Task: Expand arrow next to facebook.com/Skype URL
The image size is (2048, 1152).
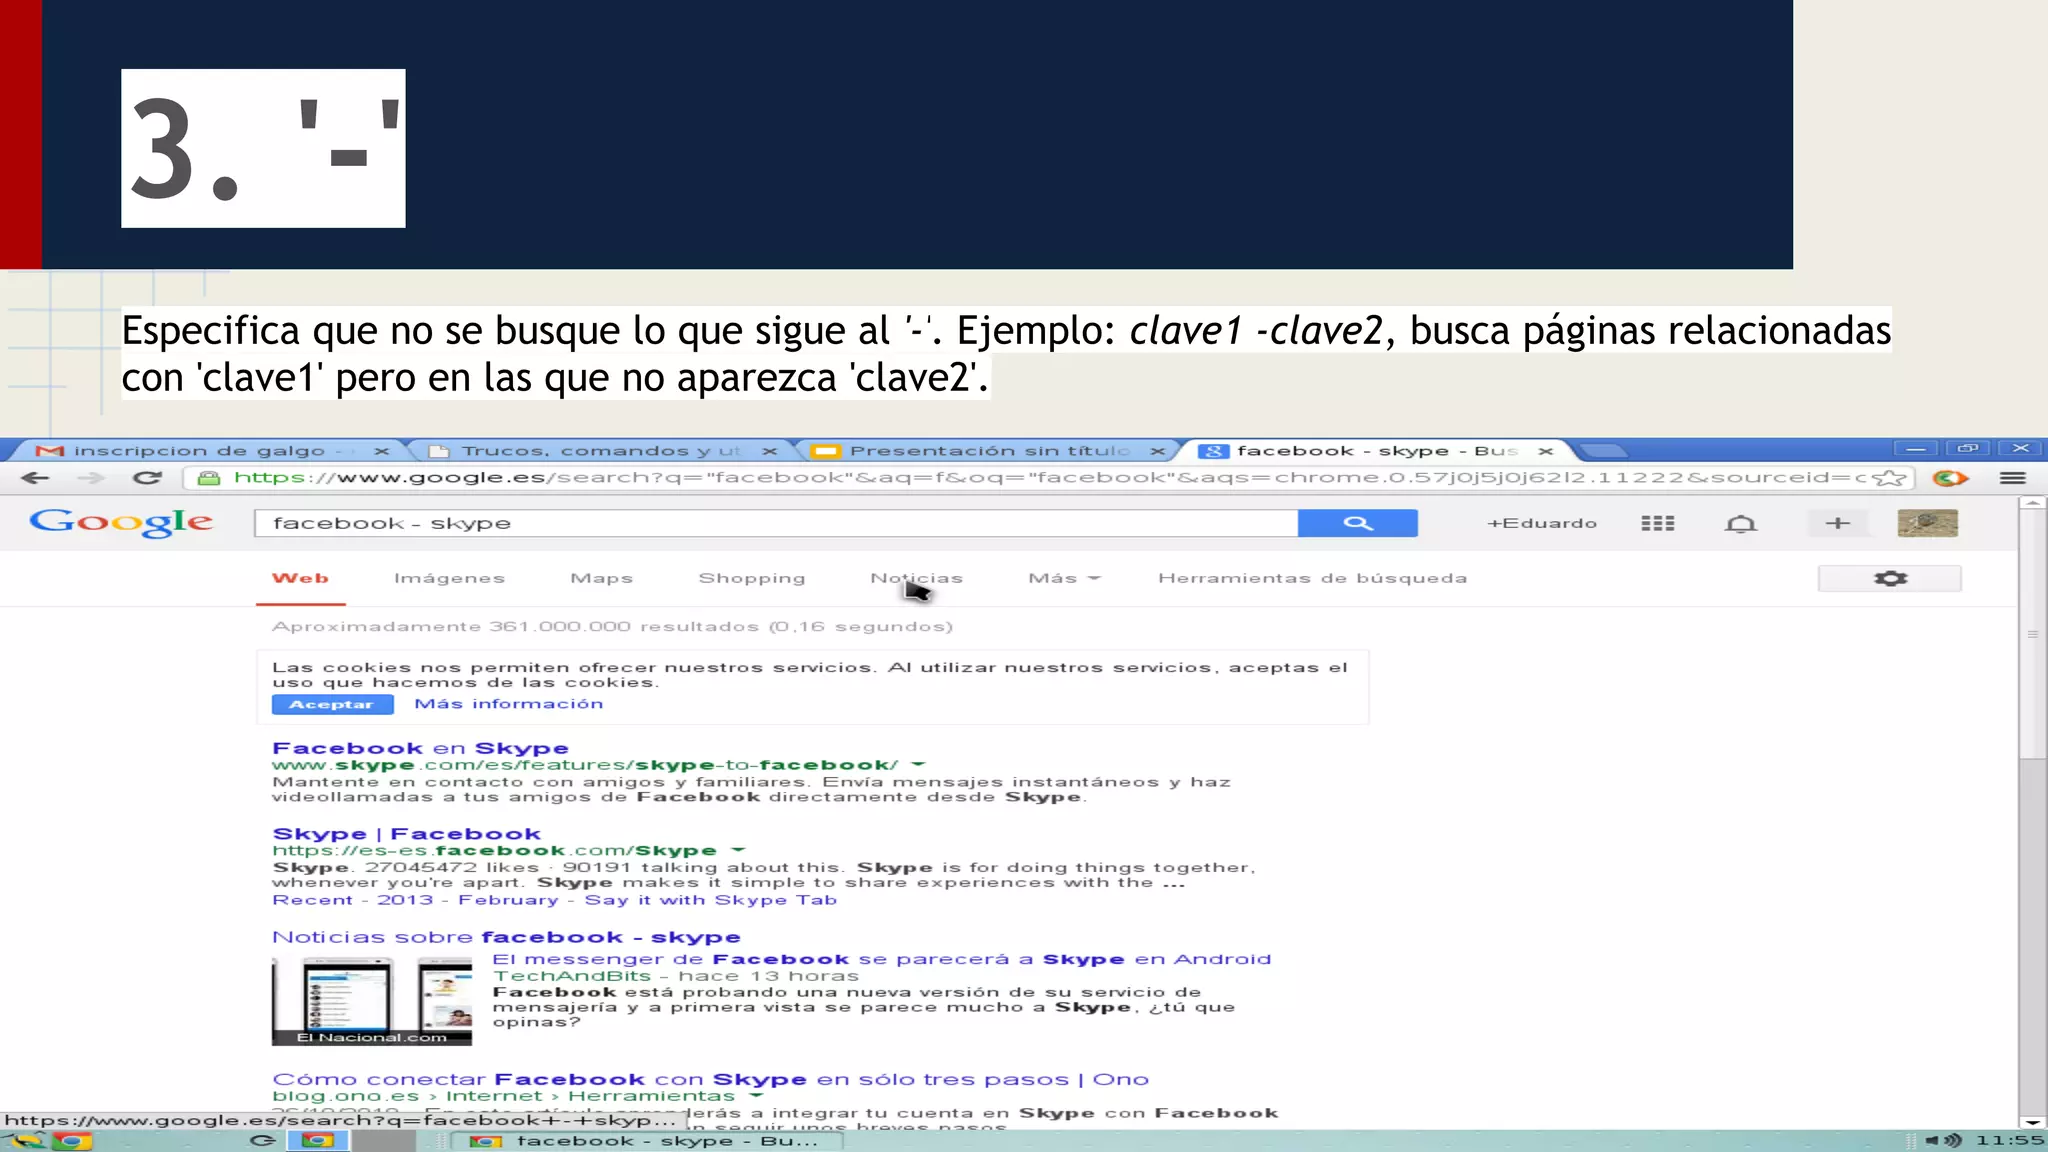Action: 738,851
